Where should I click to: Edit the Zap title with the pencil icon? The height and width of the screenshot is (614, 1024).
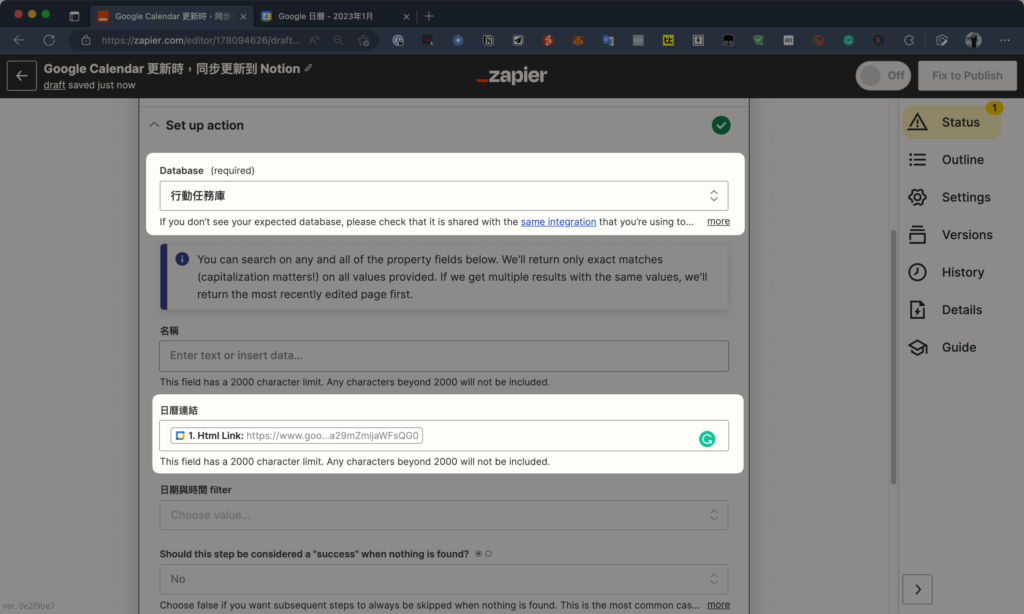[309, 68]
